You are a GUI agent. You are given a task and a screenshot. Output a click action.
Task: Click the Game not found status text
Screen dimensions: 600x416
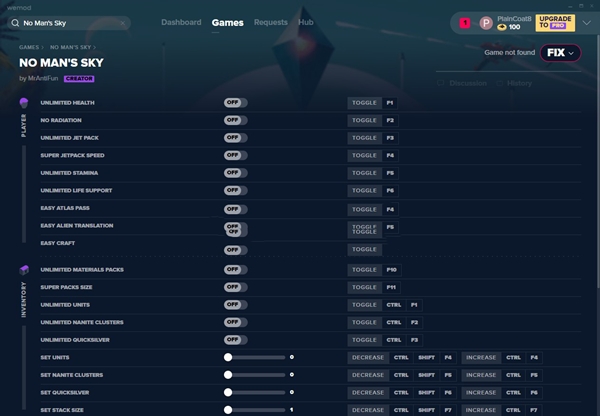click(510, 53)
